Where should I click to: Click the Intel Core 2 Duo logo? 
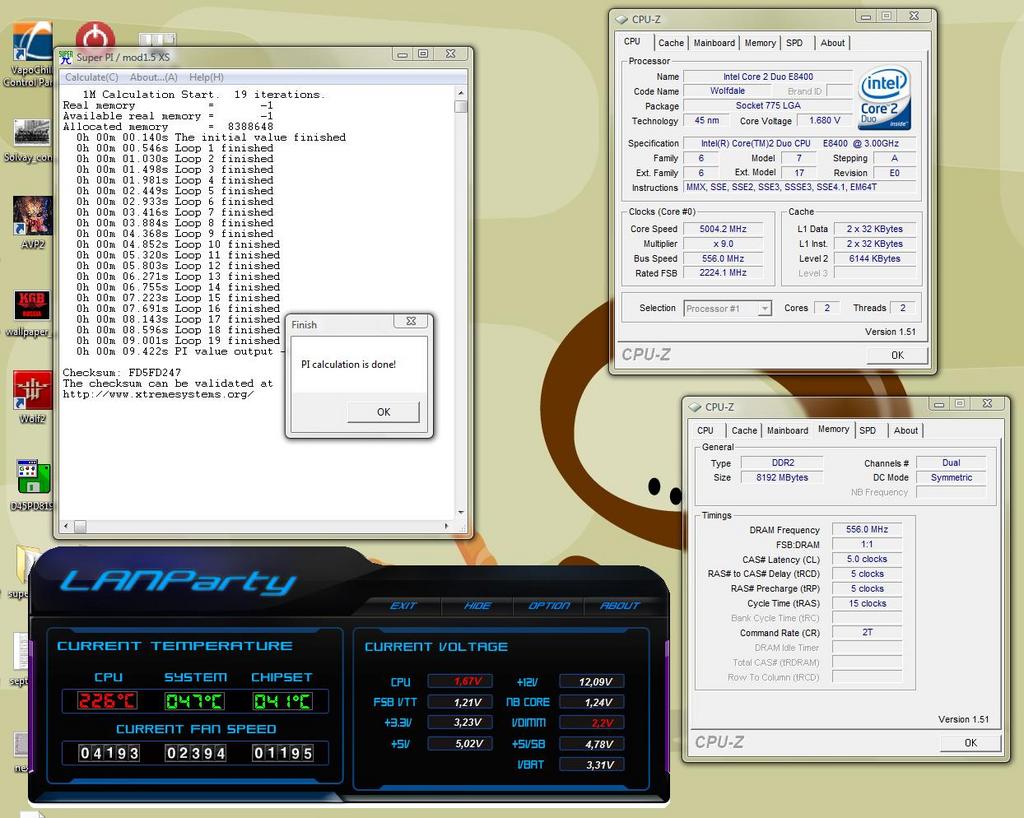point(884,98)
